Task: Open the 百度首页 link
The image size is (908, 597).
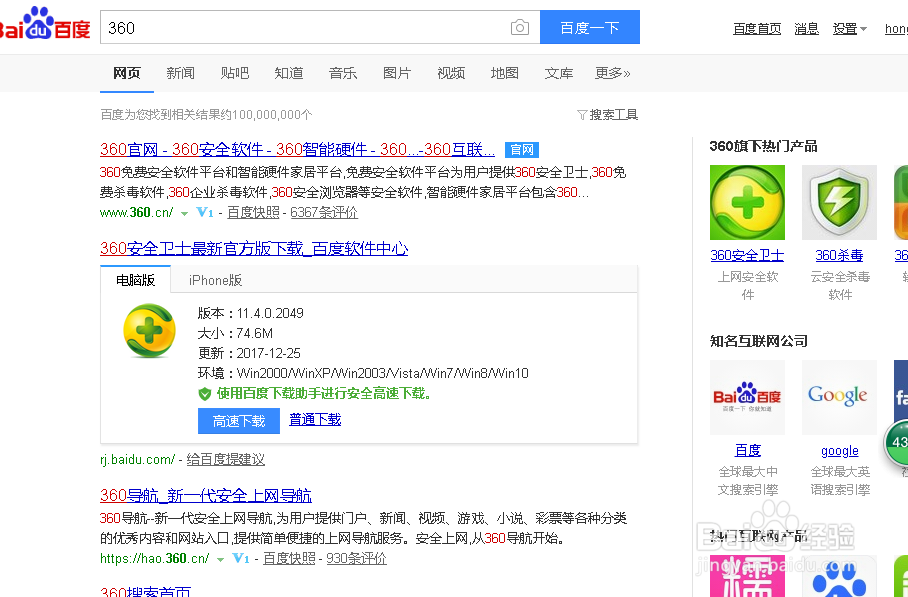Action: tap(757, 28)
